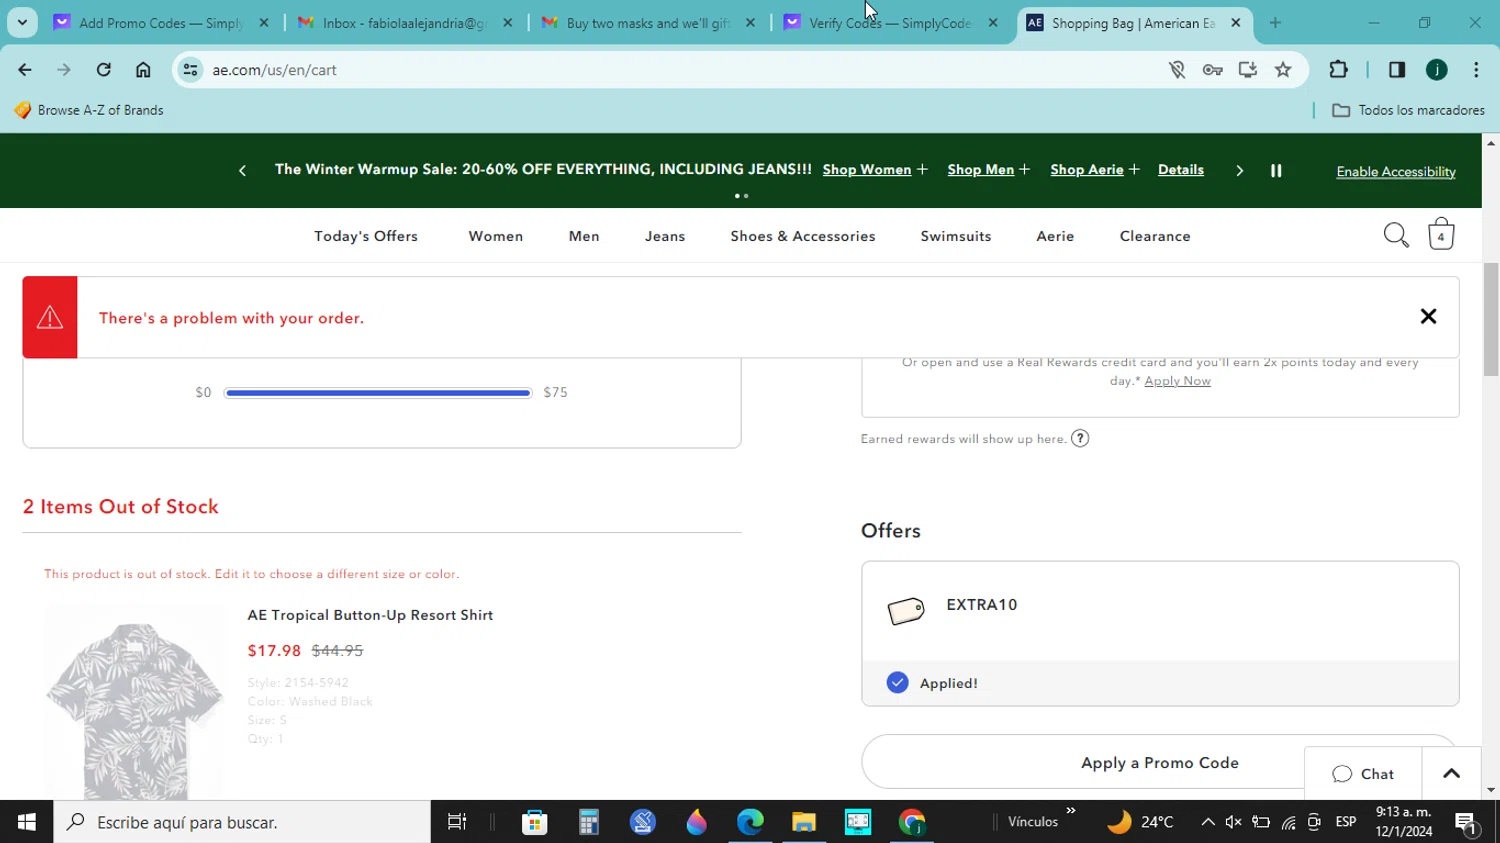Click the install app icon in address bar
Image resolution: width=1500 pixels, height=843 pixels.
(1247, 70)
